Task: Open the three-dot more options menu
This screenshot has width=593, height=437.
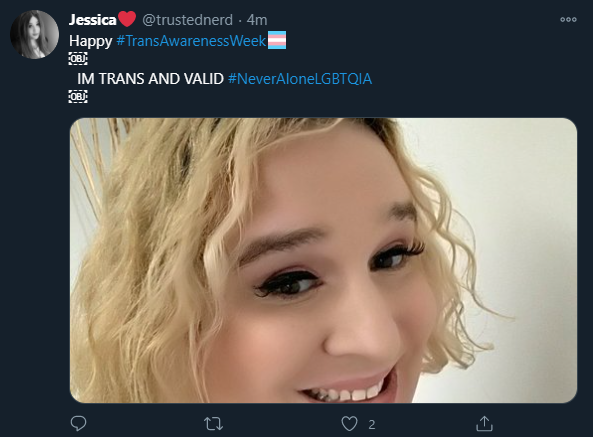Action: click(x=568, y=20)
